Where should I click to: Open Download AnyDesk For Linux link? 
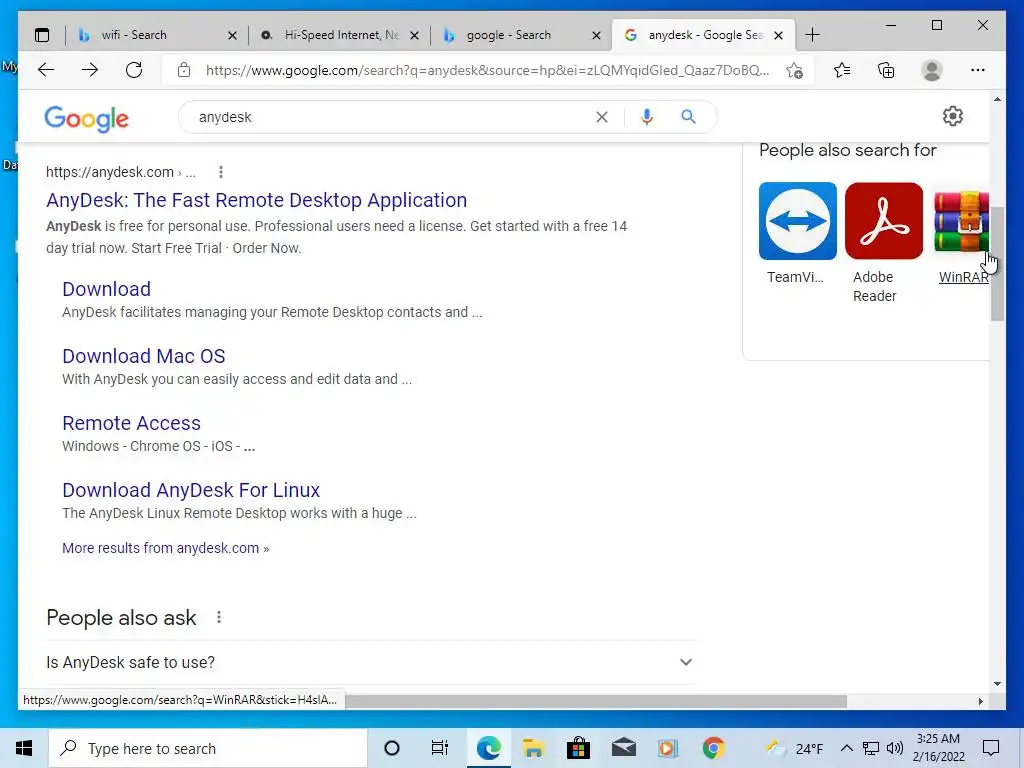(x=191, y=490)
